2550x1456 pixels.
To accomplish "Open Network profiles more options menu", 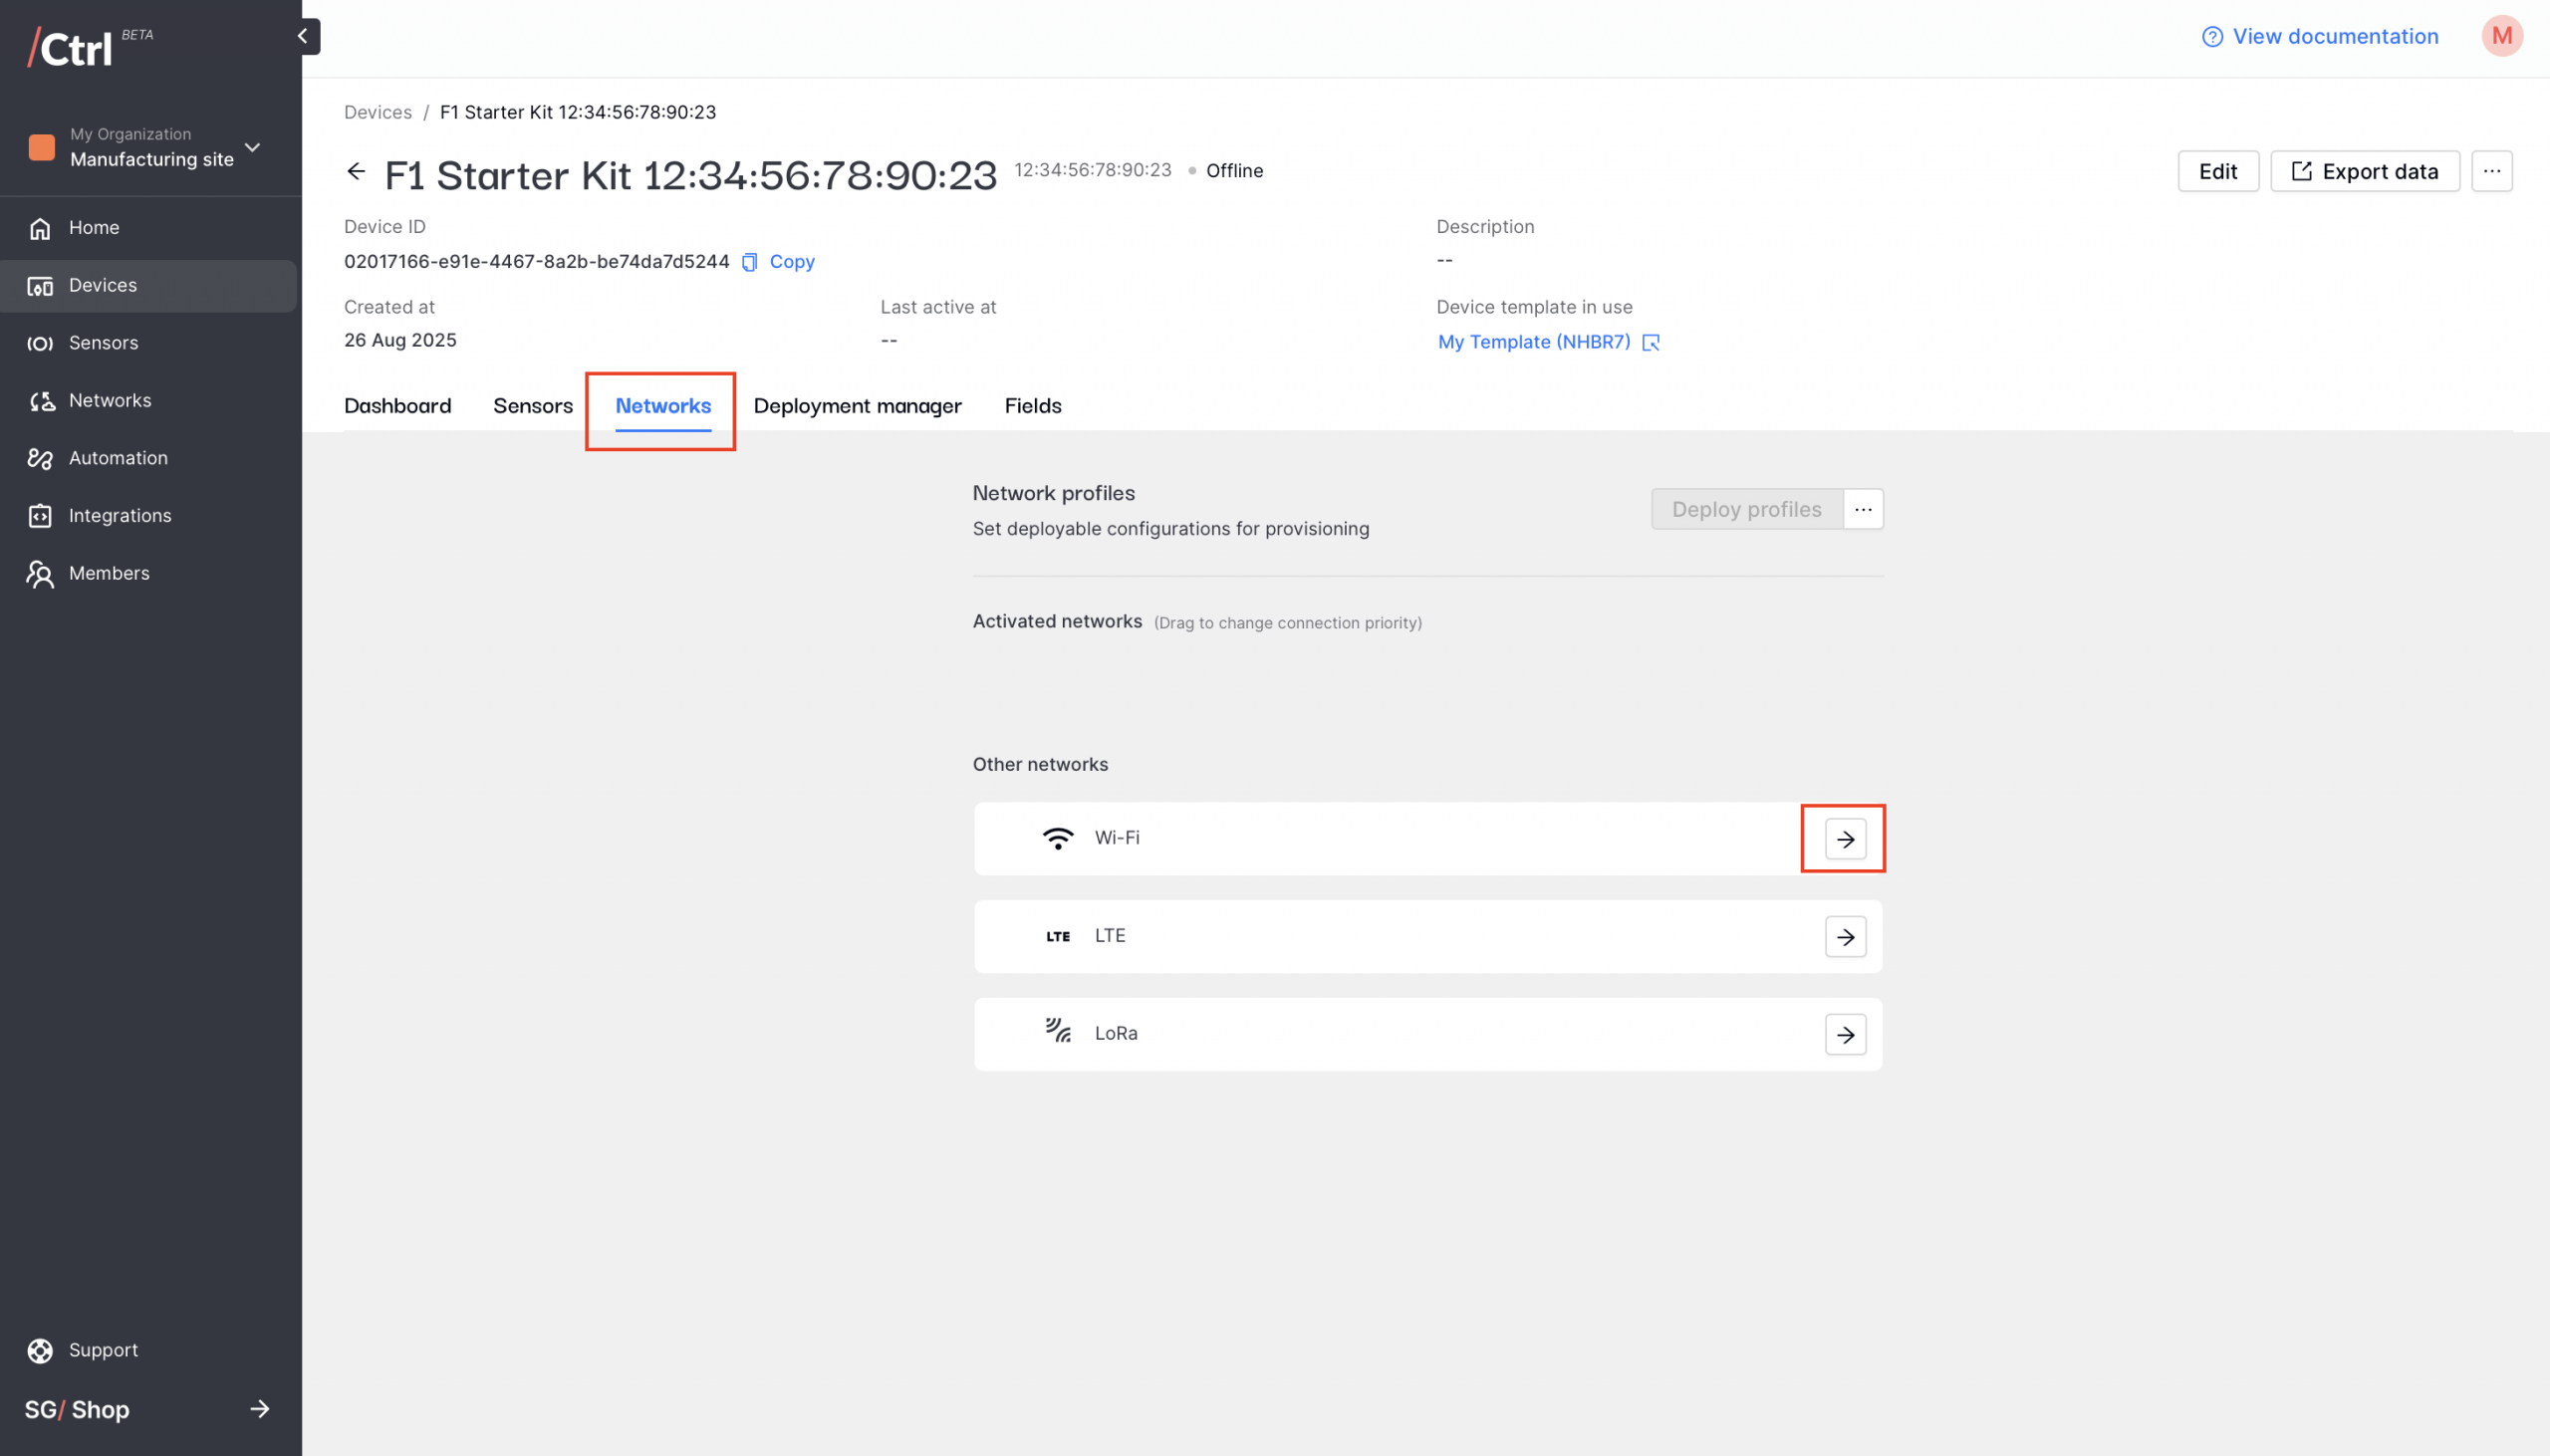I will click(x=1862, y=509).
